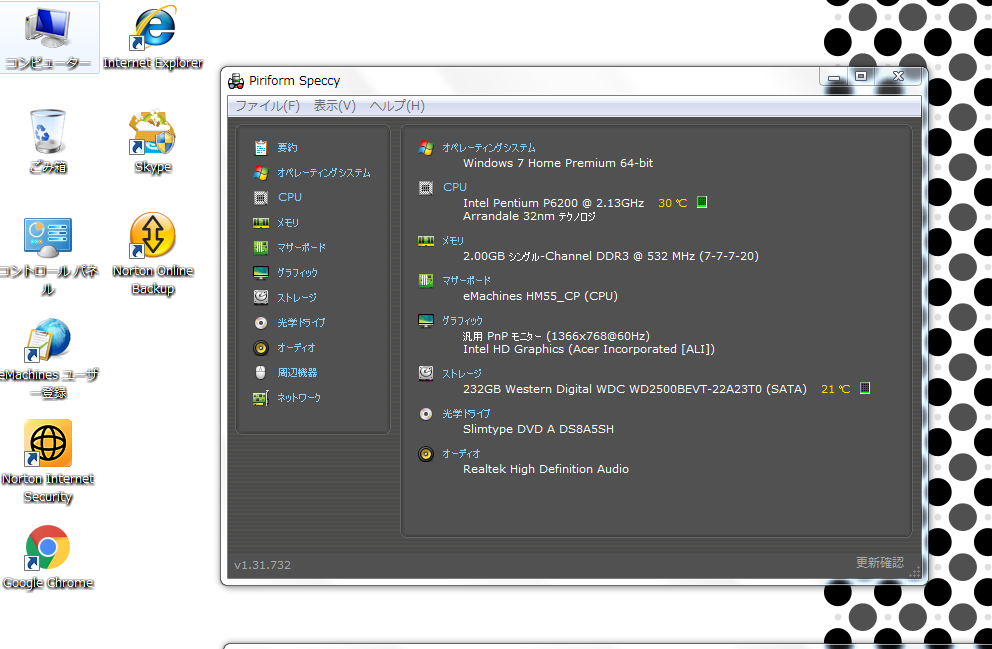Click メモリ heading link in summary pane

coord(453,240)
